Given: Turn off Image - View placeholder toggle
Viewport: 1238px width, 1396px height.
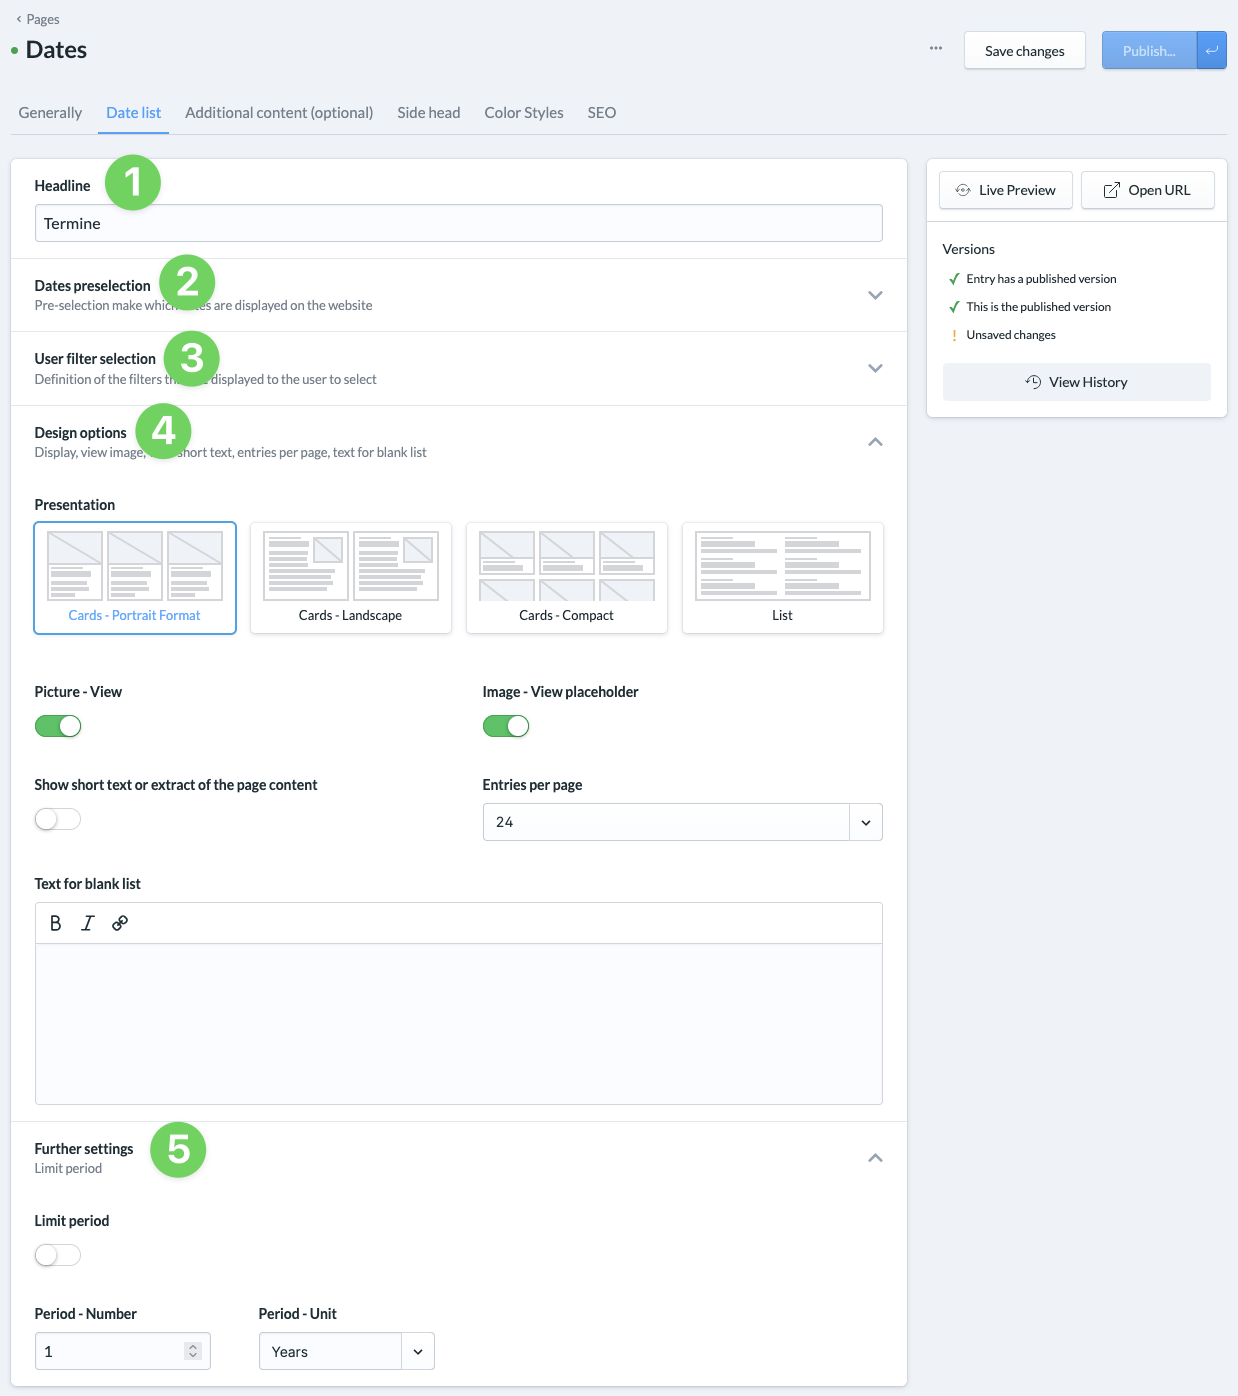Looking at the screenshot, I should (x=506, y=726).
